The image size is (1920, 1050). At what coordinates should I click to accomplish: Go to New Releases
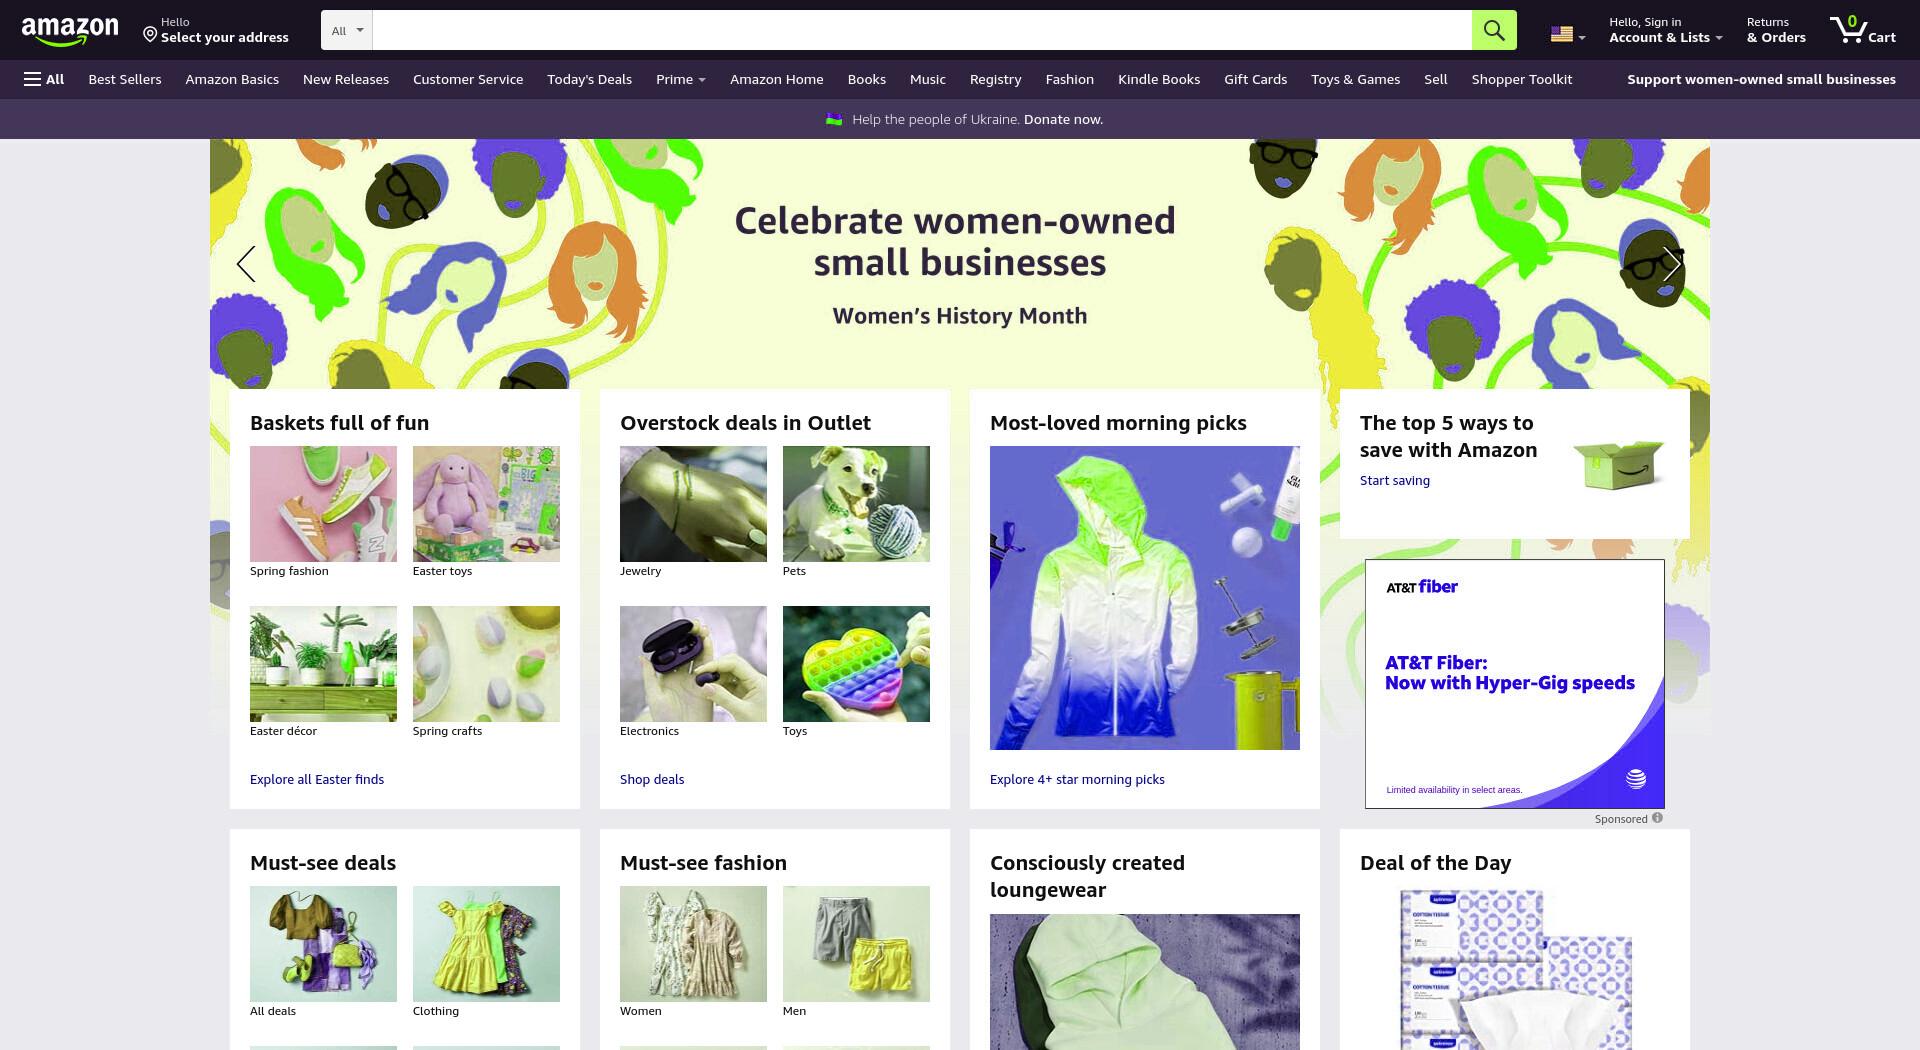point(346,79)
